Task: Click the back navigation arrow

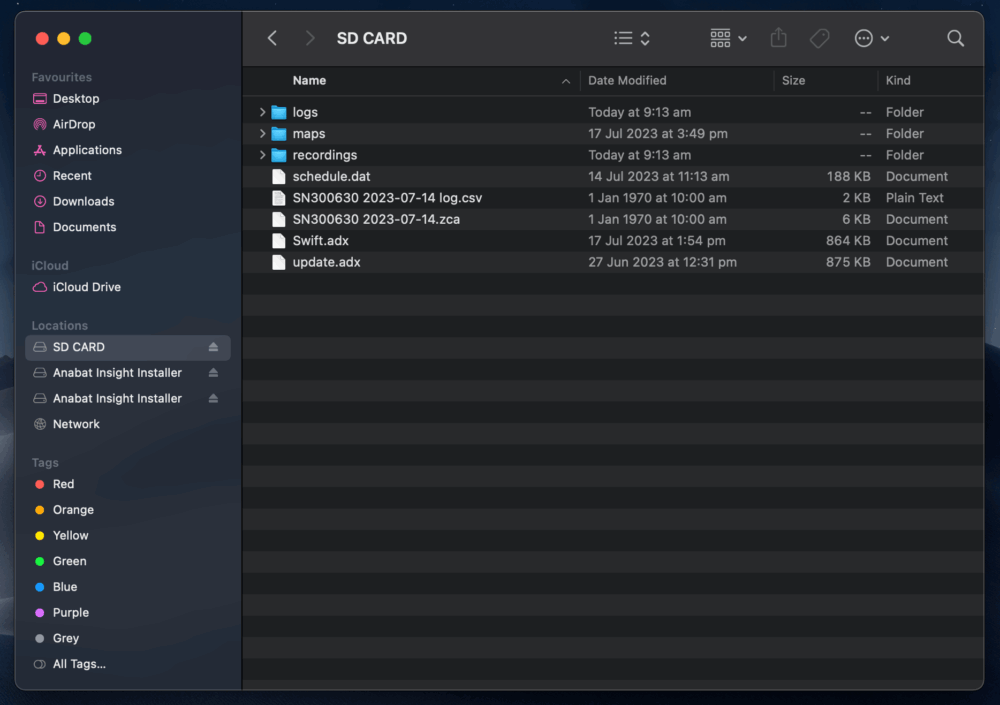Action: 272,38
